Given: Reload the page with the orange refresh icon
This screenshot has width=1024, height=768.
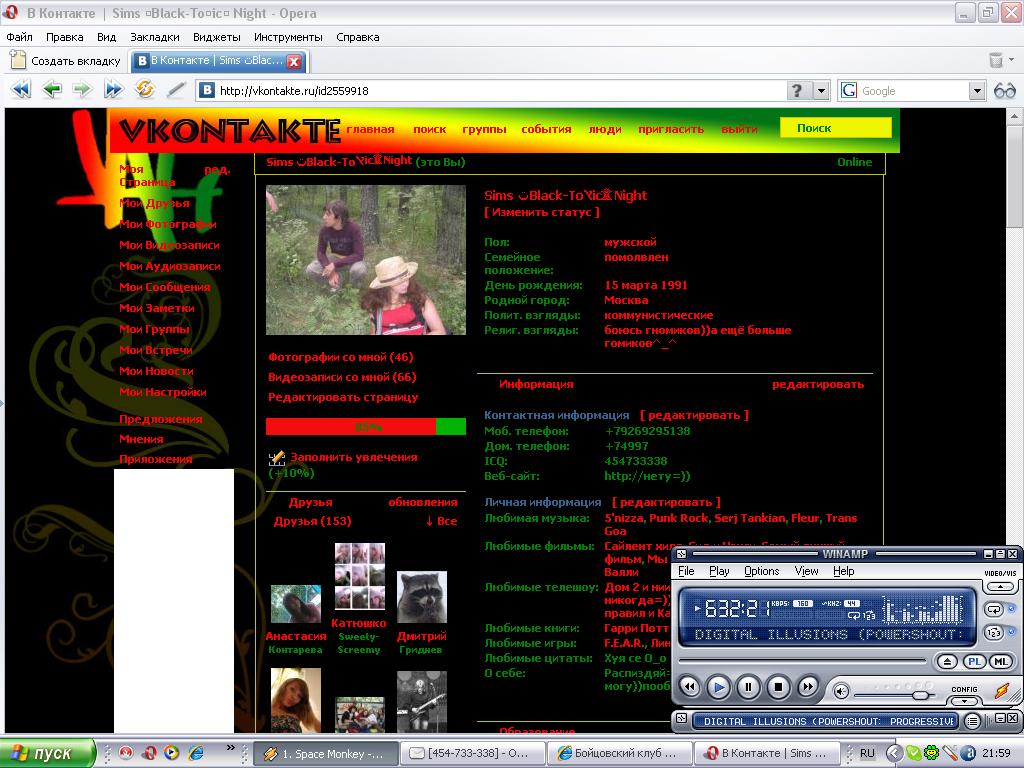Looking at the screenshot, I should 144,89.
